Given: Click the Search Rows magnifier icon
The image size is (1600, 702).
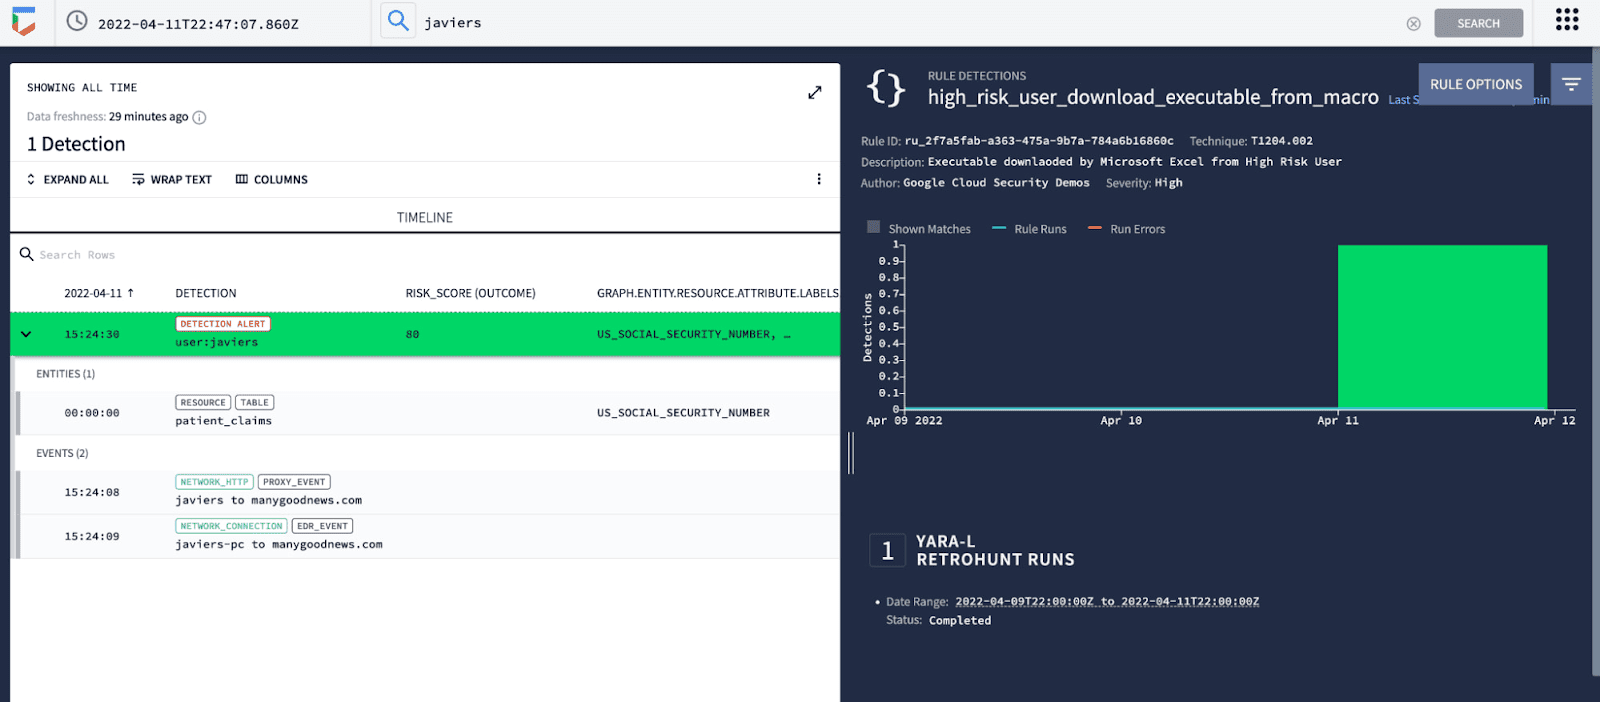Looking at the screenshot, I should coord(27,254).
